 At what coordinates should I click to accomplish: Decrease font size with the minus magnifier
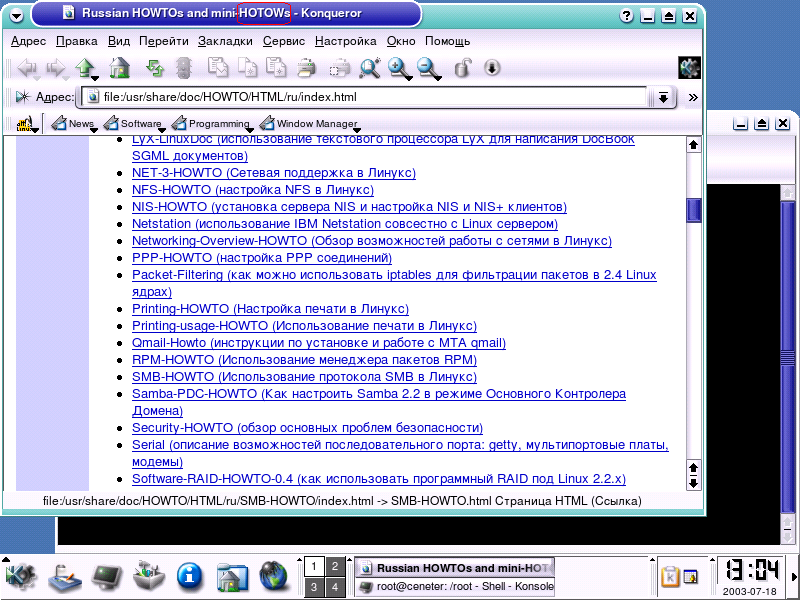pyautogui.click(x=429, y=68)
